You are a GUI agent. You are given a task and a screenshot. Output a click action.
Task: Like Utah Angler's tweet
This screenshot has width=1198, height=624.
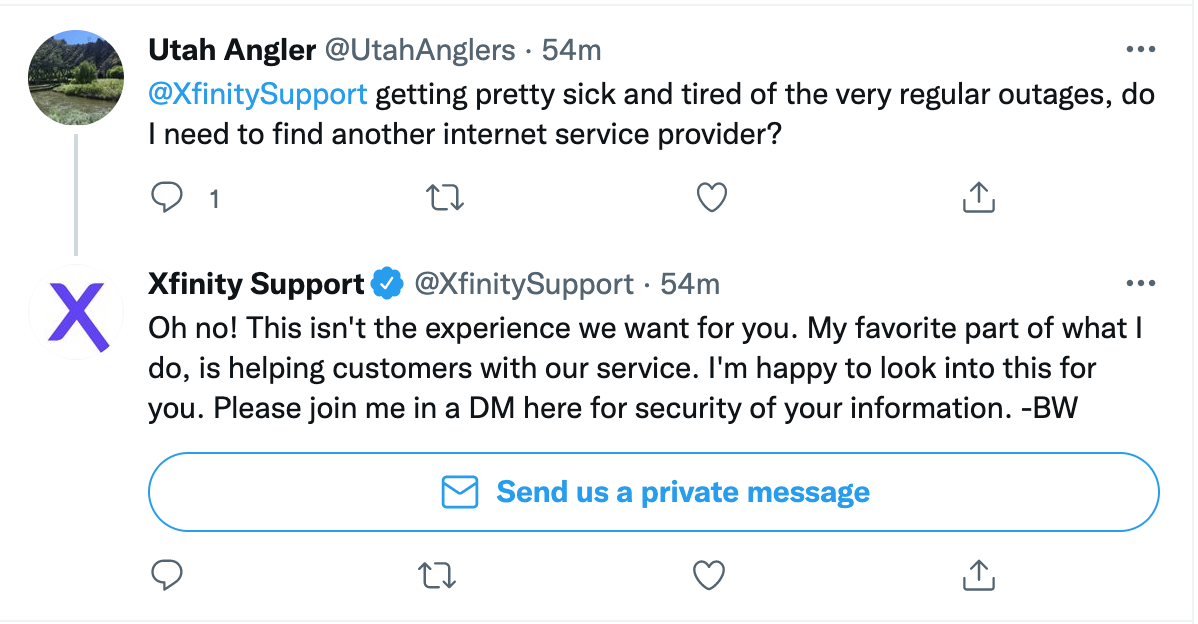pos(710,199)
